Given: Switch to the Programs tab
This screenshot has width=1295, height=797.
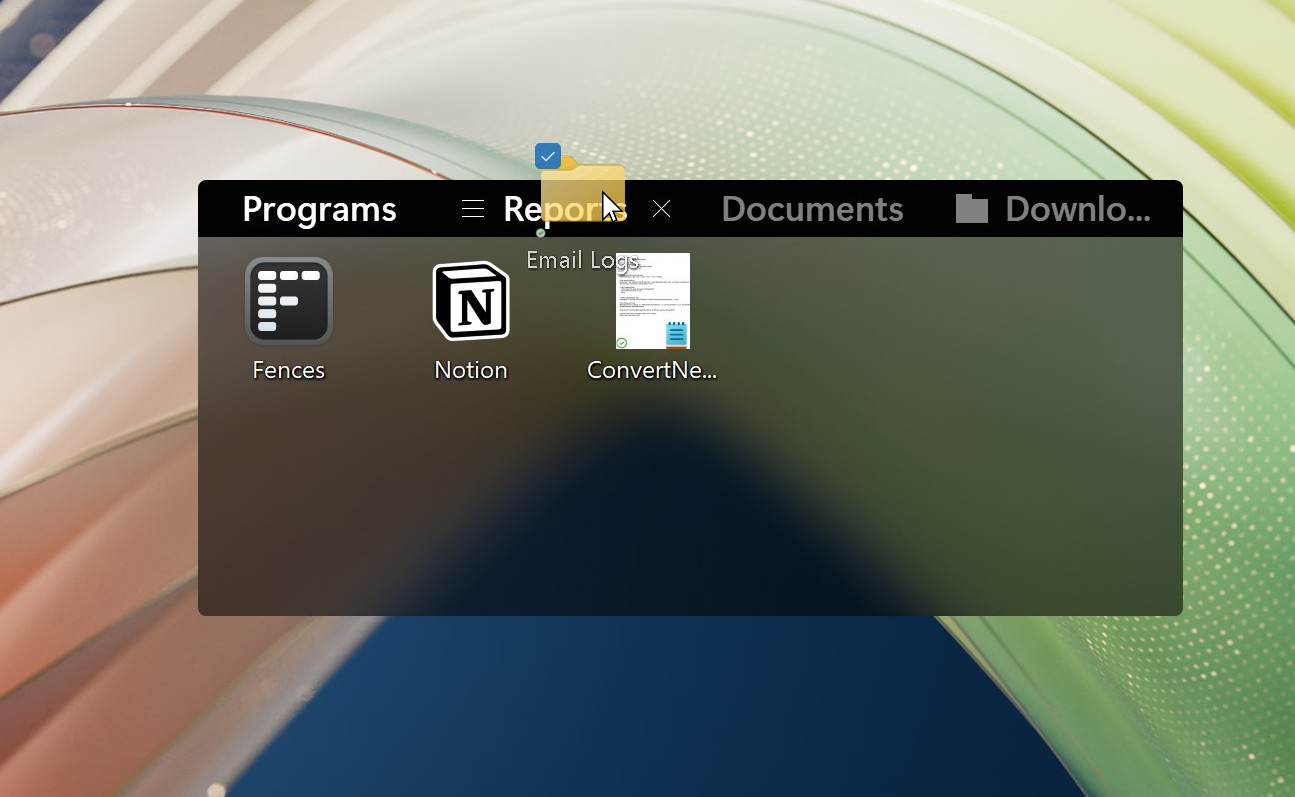Looking at the screenshot, I should [x=319, y=209].
